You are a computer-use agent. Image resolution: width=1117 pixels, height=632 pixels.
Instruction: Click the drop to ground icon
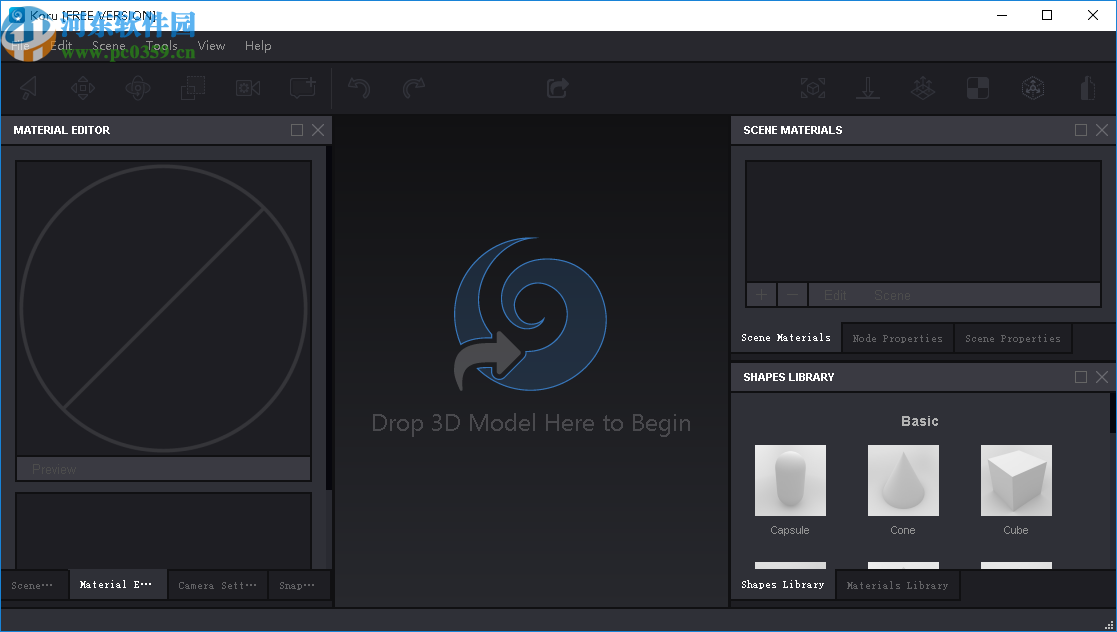click(x=867, y=88)
